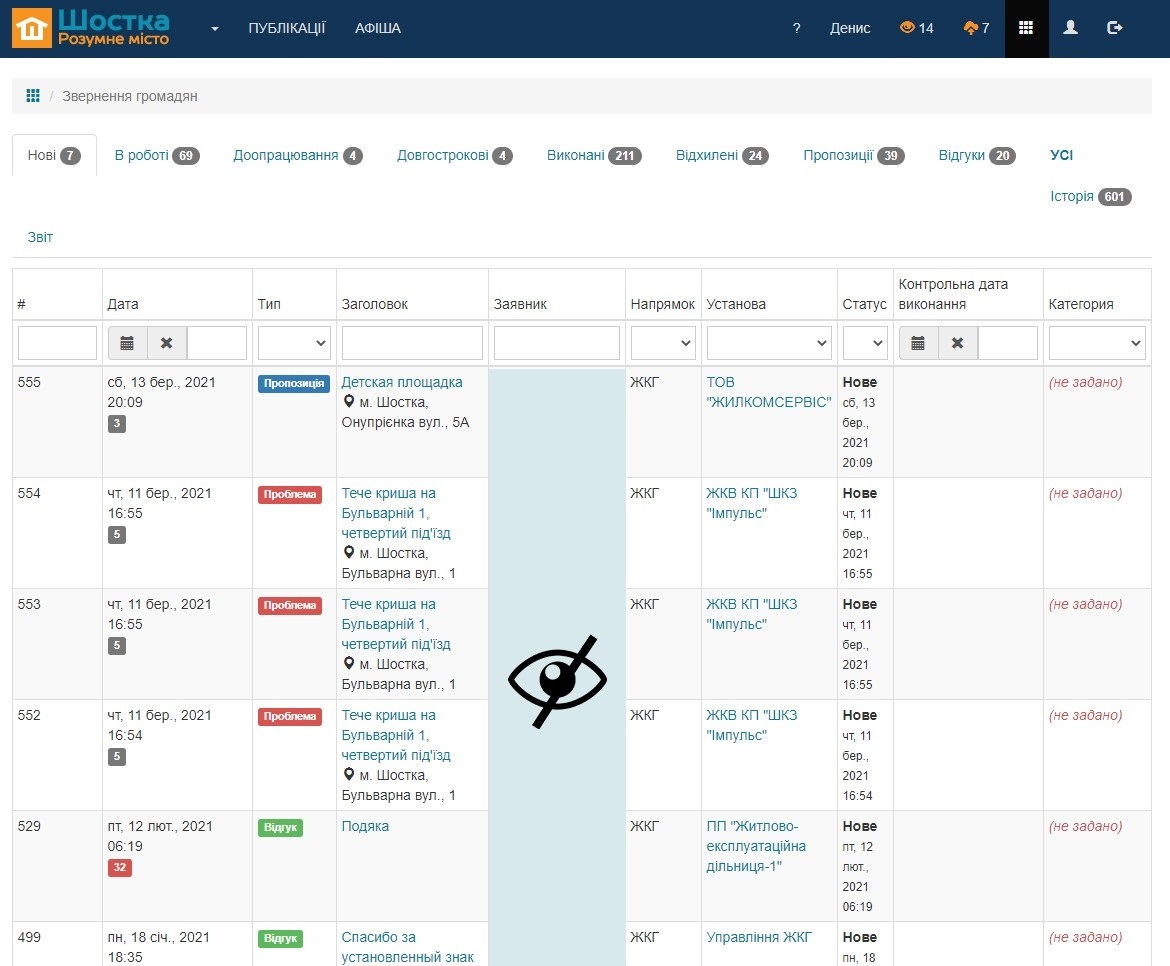Sort by the Дата column header
Viewport: 1170px width, 966px height.
(122, 304)
